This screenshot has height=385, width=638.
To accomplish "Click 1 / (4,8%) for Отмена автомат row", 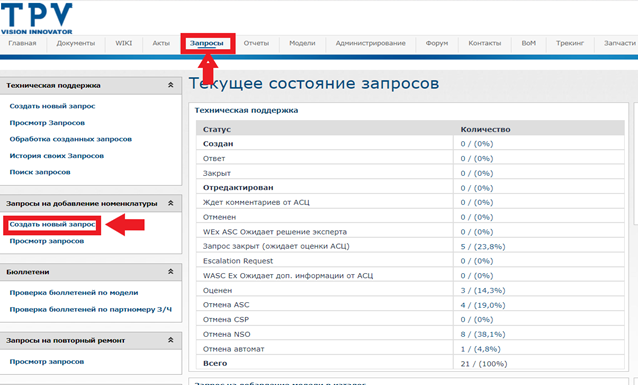I will coord(481,349).
